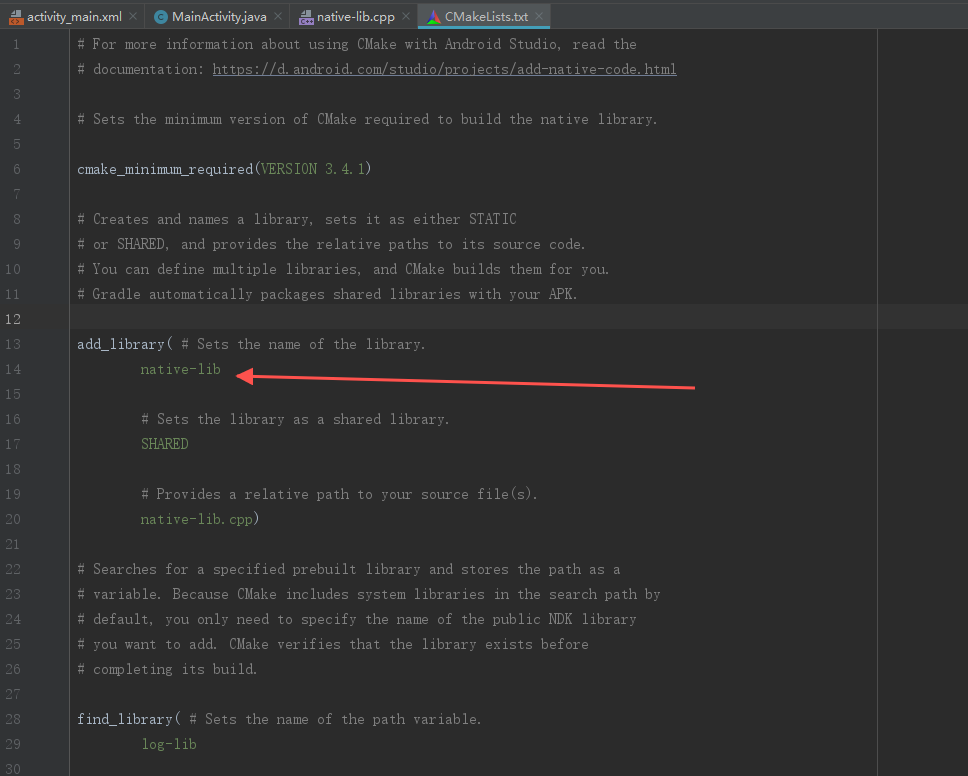Switch to the activity_main.xml tab
The height and width of the screenshot is (776, 968).
pos(75,16)
